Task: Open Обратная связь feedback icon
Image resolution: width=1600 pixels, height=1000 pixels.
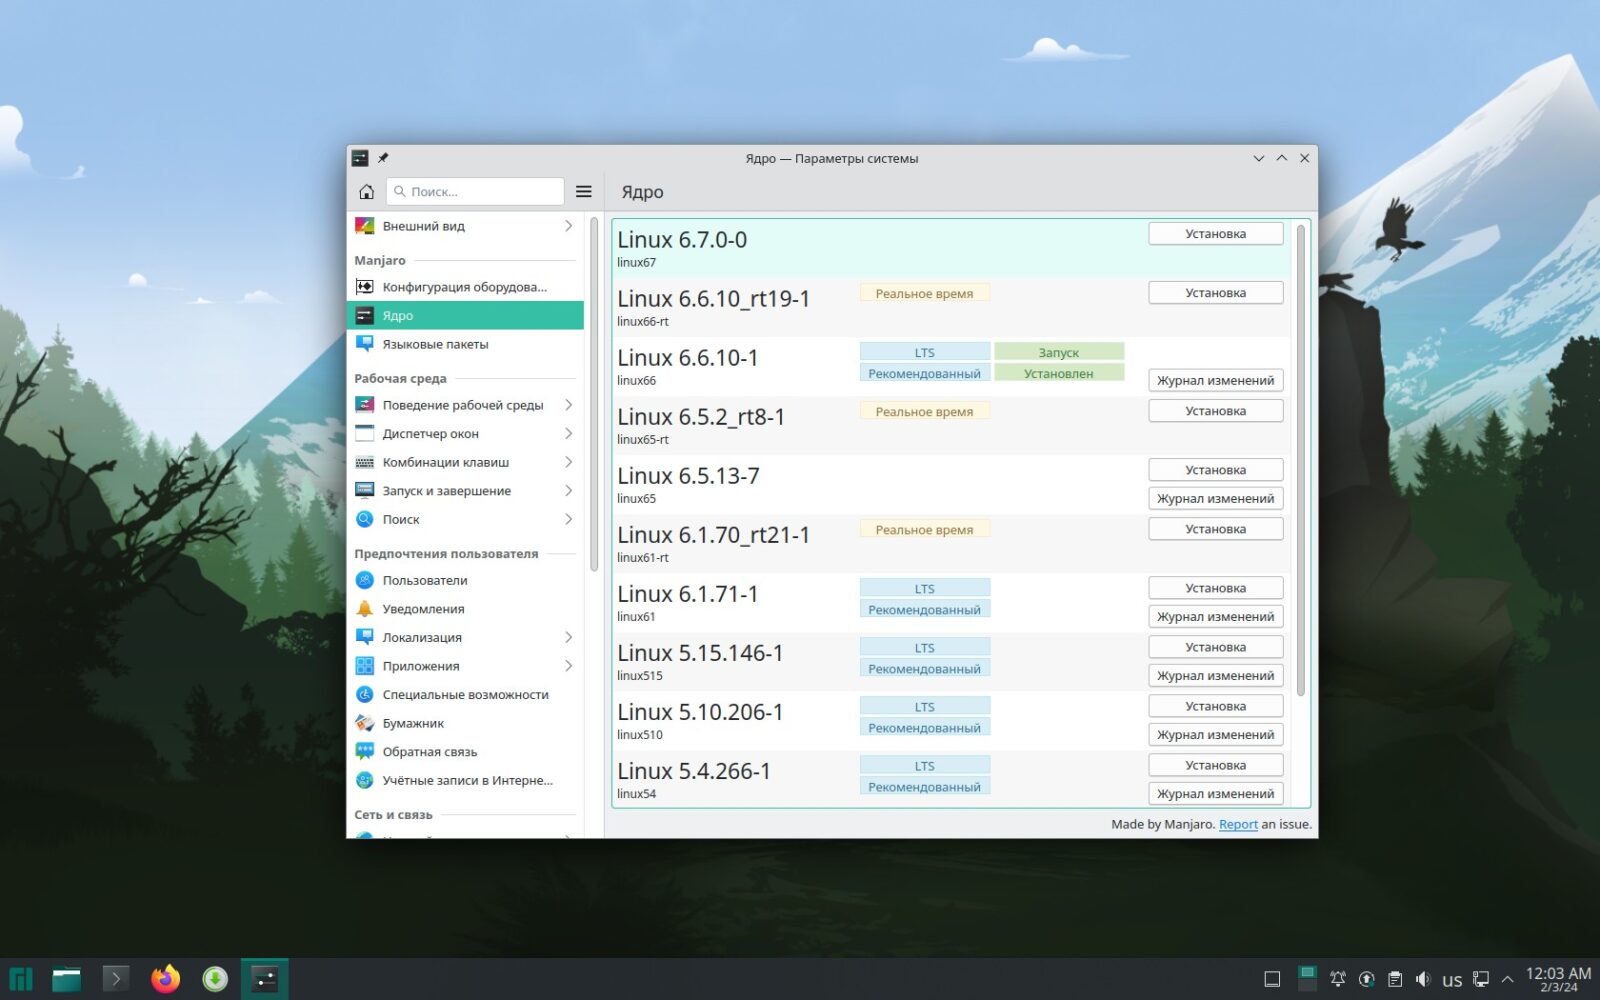Action: tap(364, 751)
